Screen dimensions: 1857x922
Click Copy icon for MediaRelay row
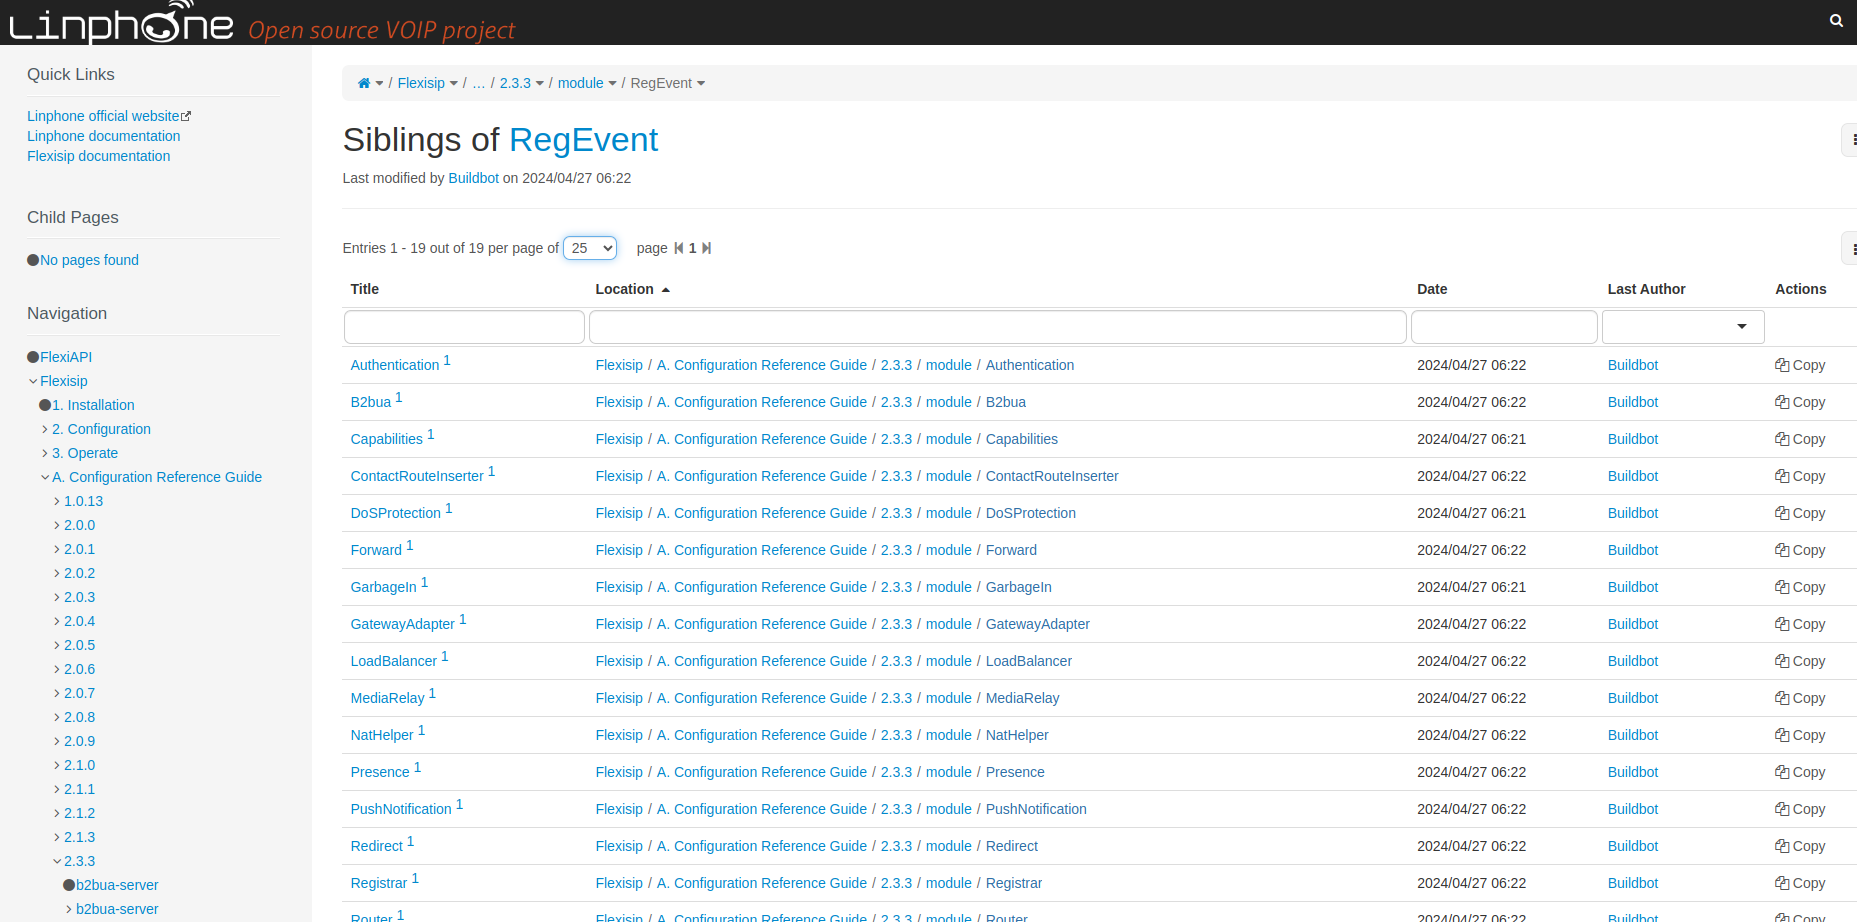click(1781, 698)
